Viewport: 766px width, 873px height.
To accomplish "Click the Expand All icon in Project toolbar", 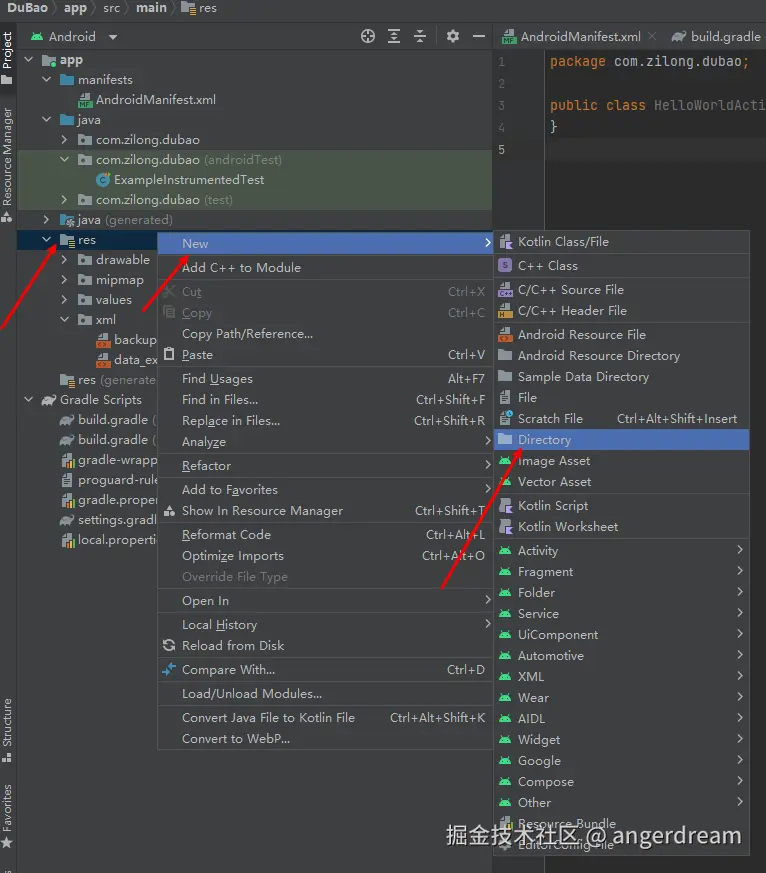I will [x=394, y=37].
